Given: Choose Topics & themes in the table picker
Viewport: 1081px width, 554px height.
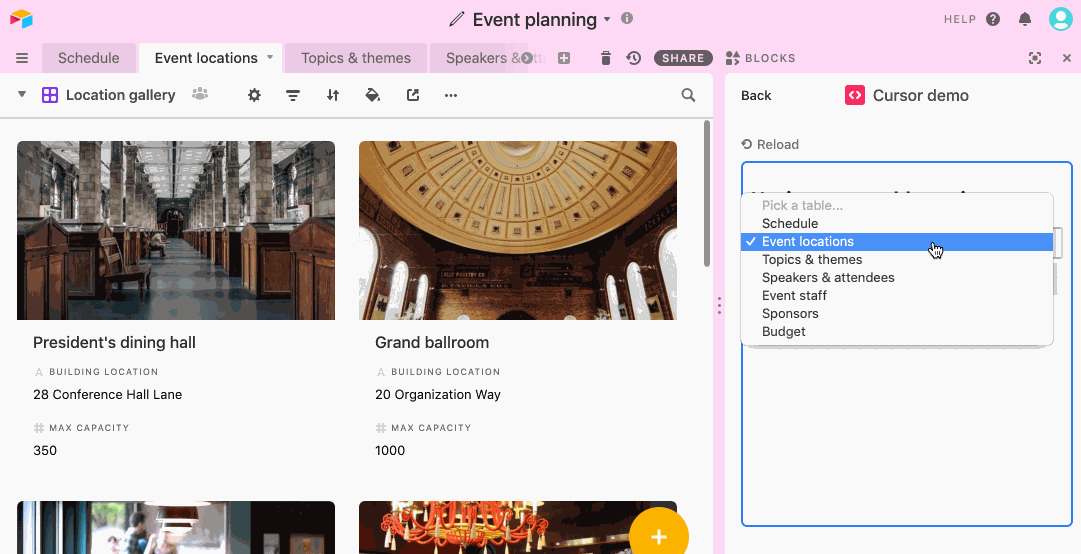Looking at the screenshot, I should point(897,259).
